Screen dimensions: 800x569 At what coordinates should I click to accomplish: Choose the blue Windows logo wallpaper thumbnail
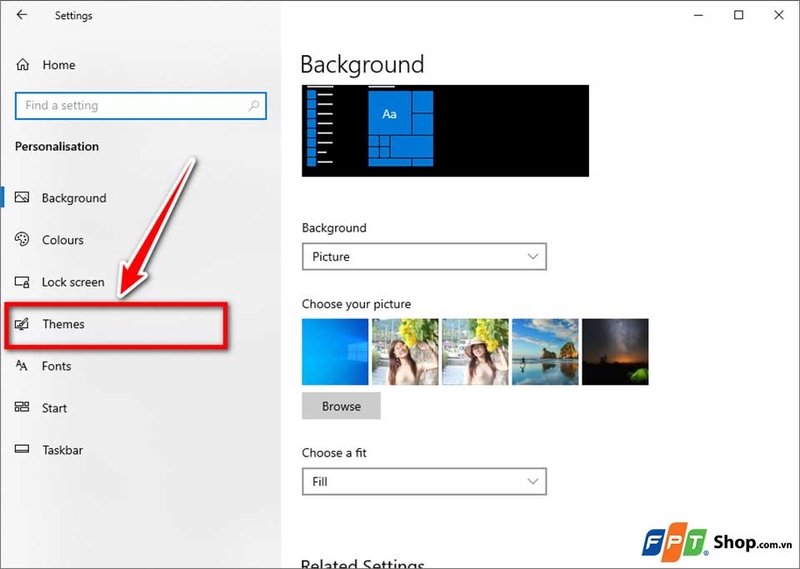(x=335, y=352)
